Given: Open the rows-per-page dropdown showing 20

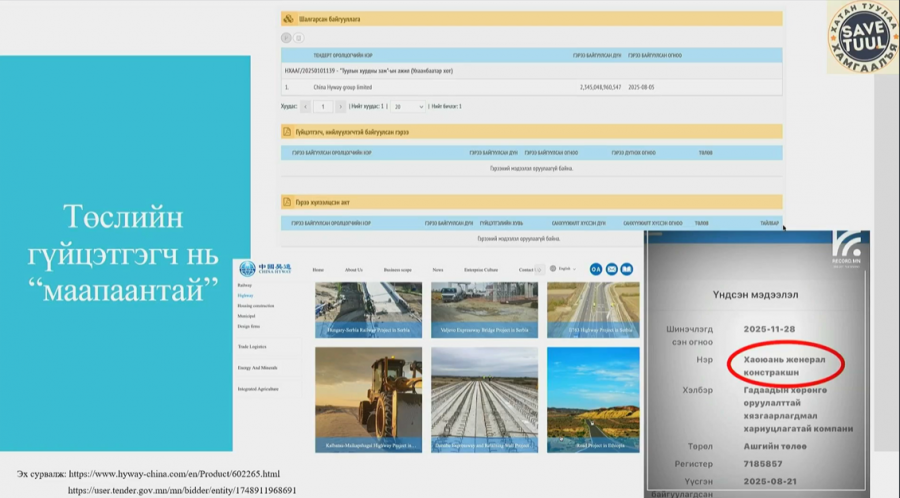Looking at the screenshot, I should tap(407, 106).
